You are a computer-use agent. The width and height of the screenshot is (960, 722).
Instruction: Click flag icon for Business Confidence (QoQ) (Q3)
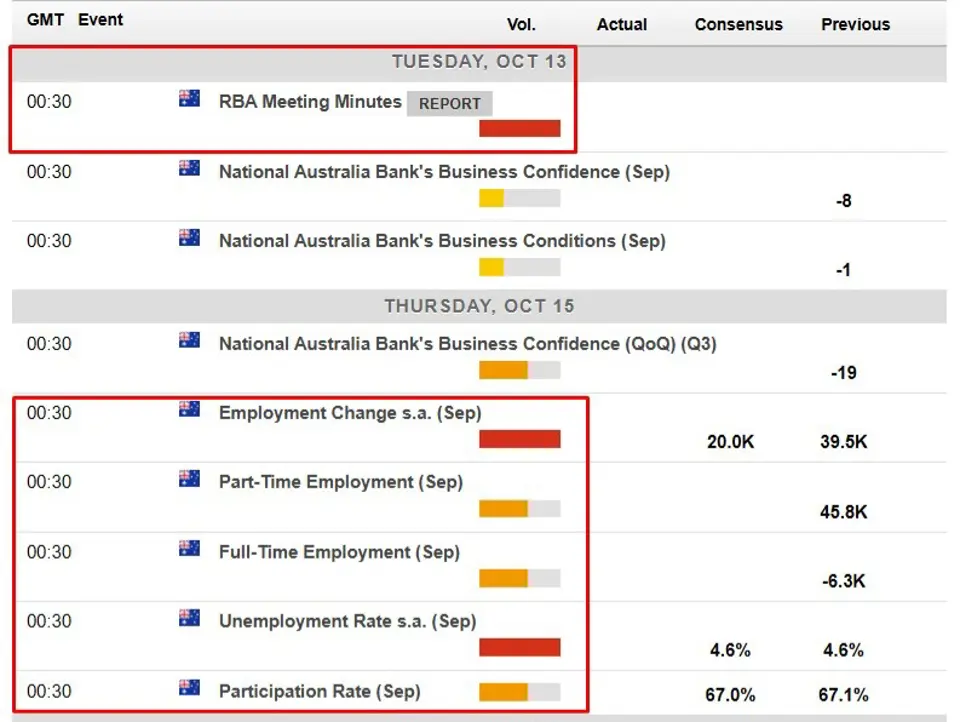(x=189, y=340)
